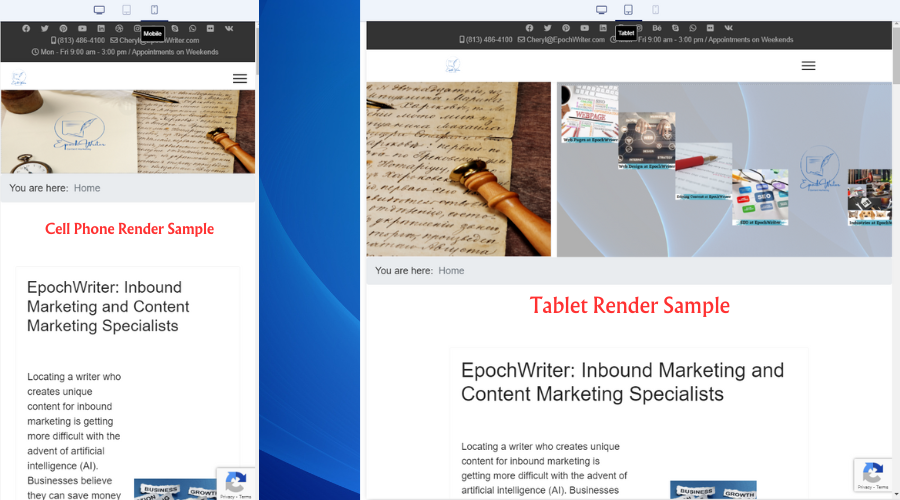The width and height of the screenshot is (900, 500).
Task: Expand hamburger menu in tablet preview
Action: [x=808, y=65]
